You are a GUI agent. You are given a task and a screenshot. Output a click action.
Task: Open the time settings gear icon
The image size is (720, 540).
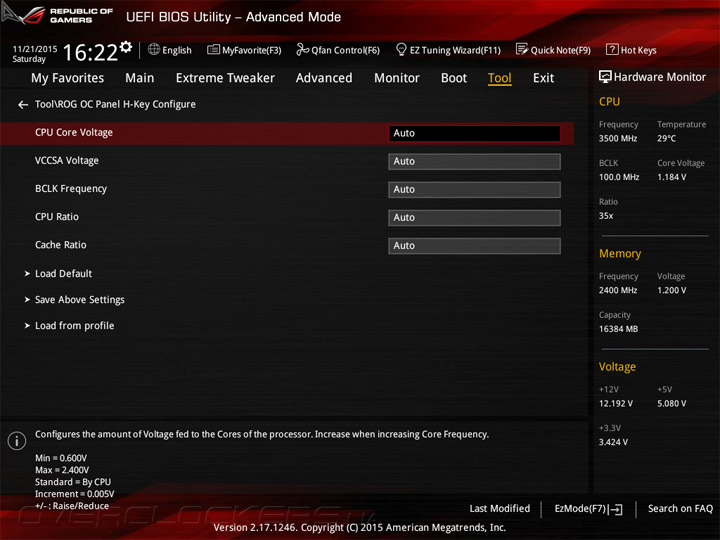click(126, 47)
